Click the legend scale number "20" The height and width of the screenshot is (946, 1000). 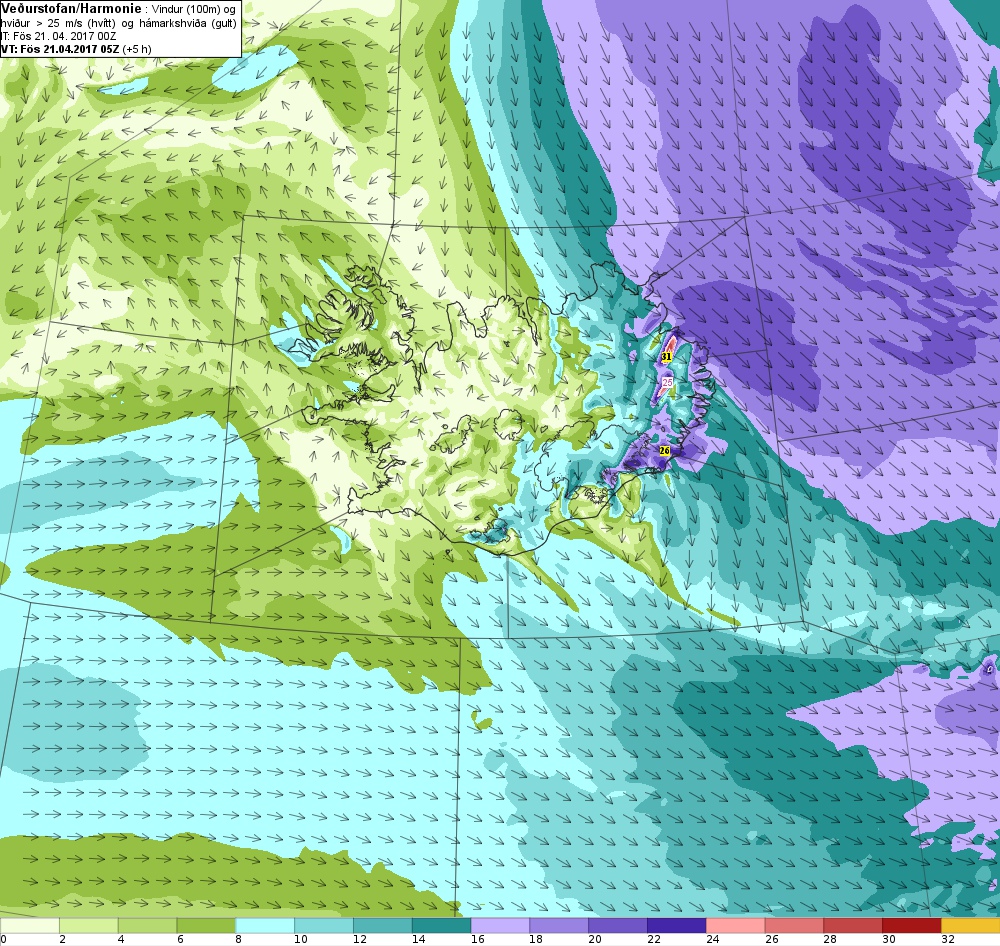pos(594,939)
